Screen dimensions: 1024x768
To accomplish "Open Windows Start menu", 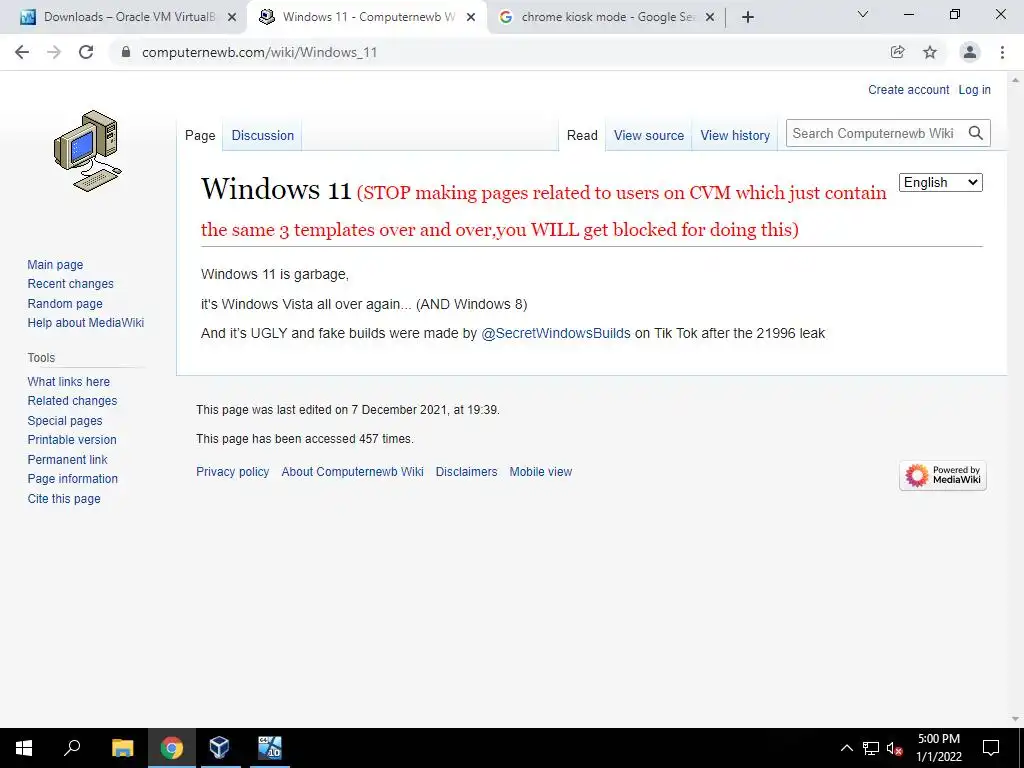I will click(x=24, y=748).
